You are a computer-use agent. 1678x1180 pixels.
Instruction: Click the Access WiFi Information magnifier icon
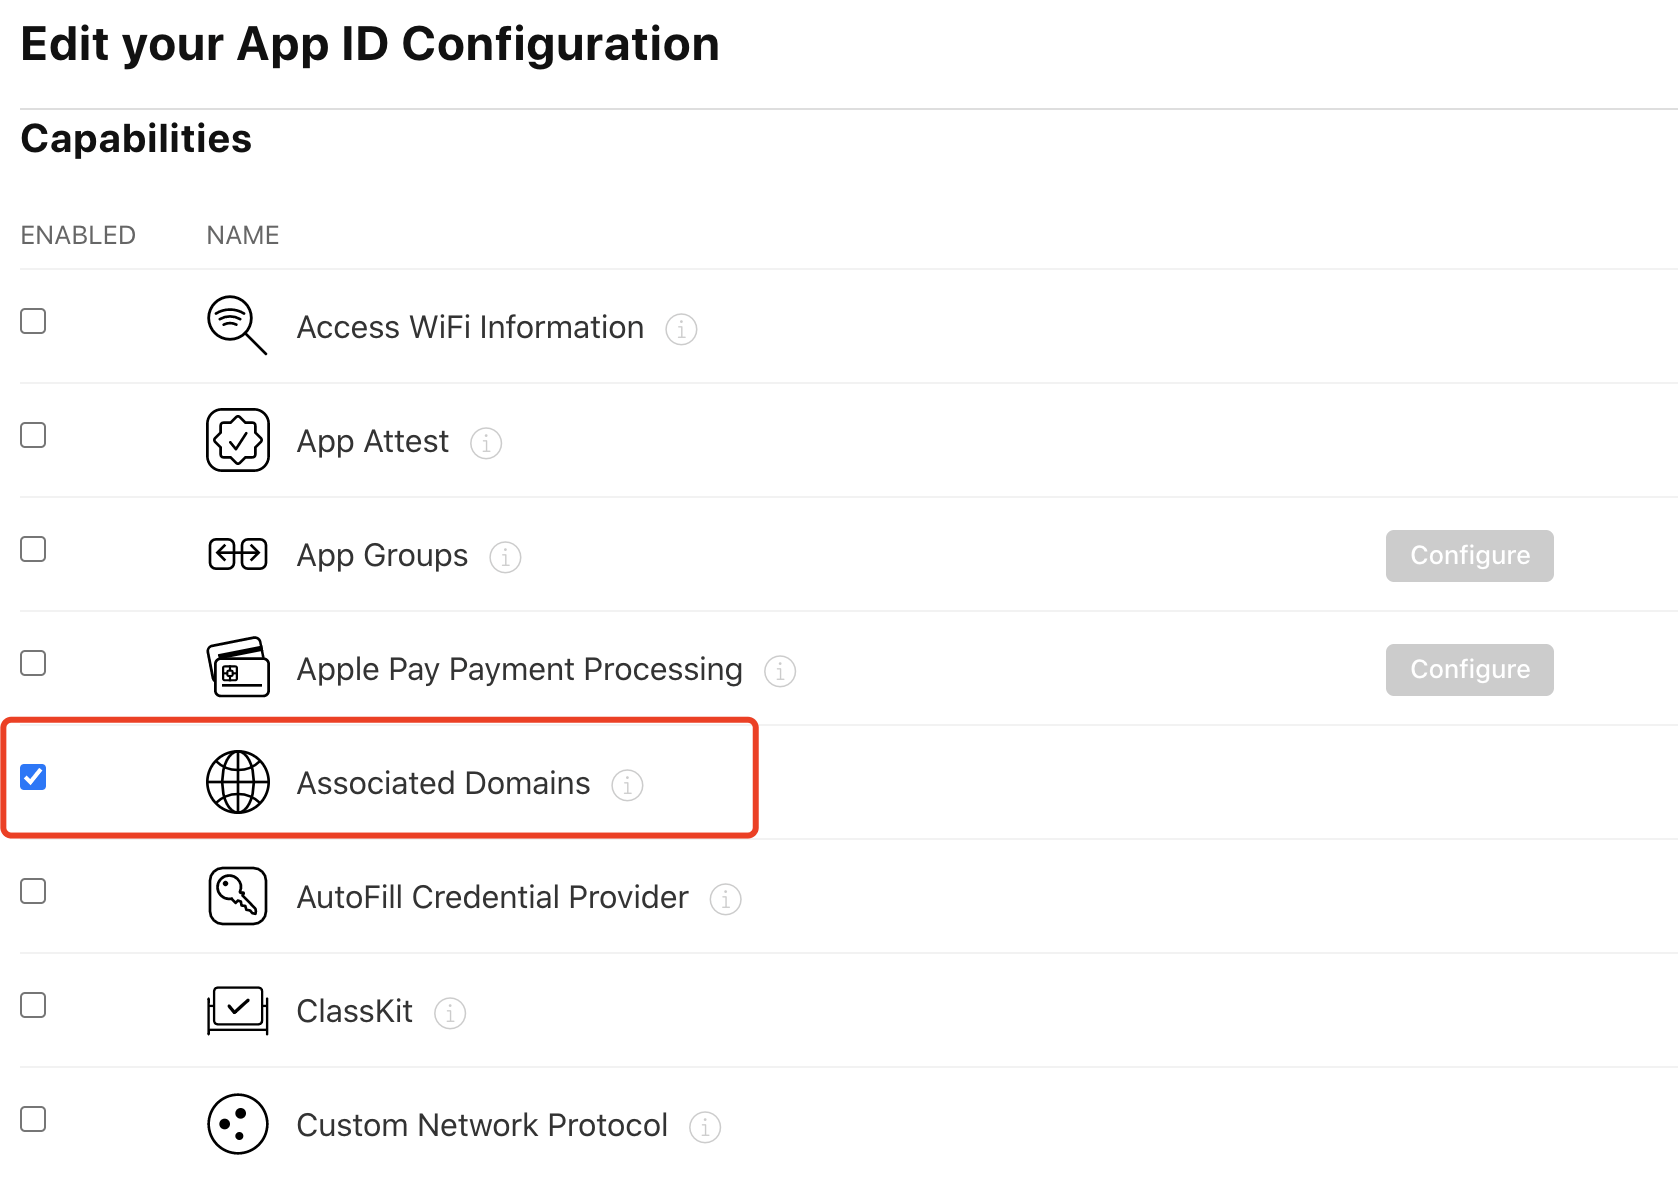click(236, 325)
